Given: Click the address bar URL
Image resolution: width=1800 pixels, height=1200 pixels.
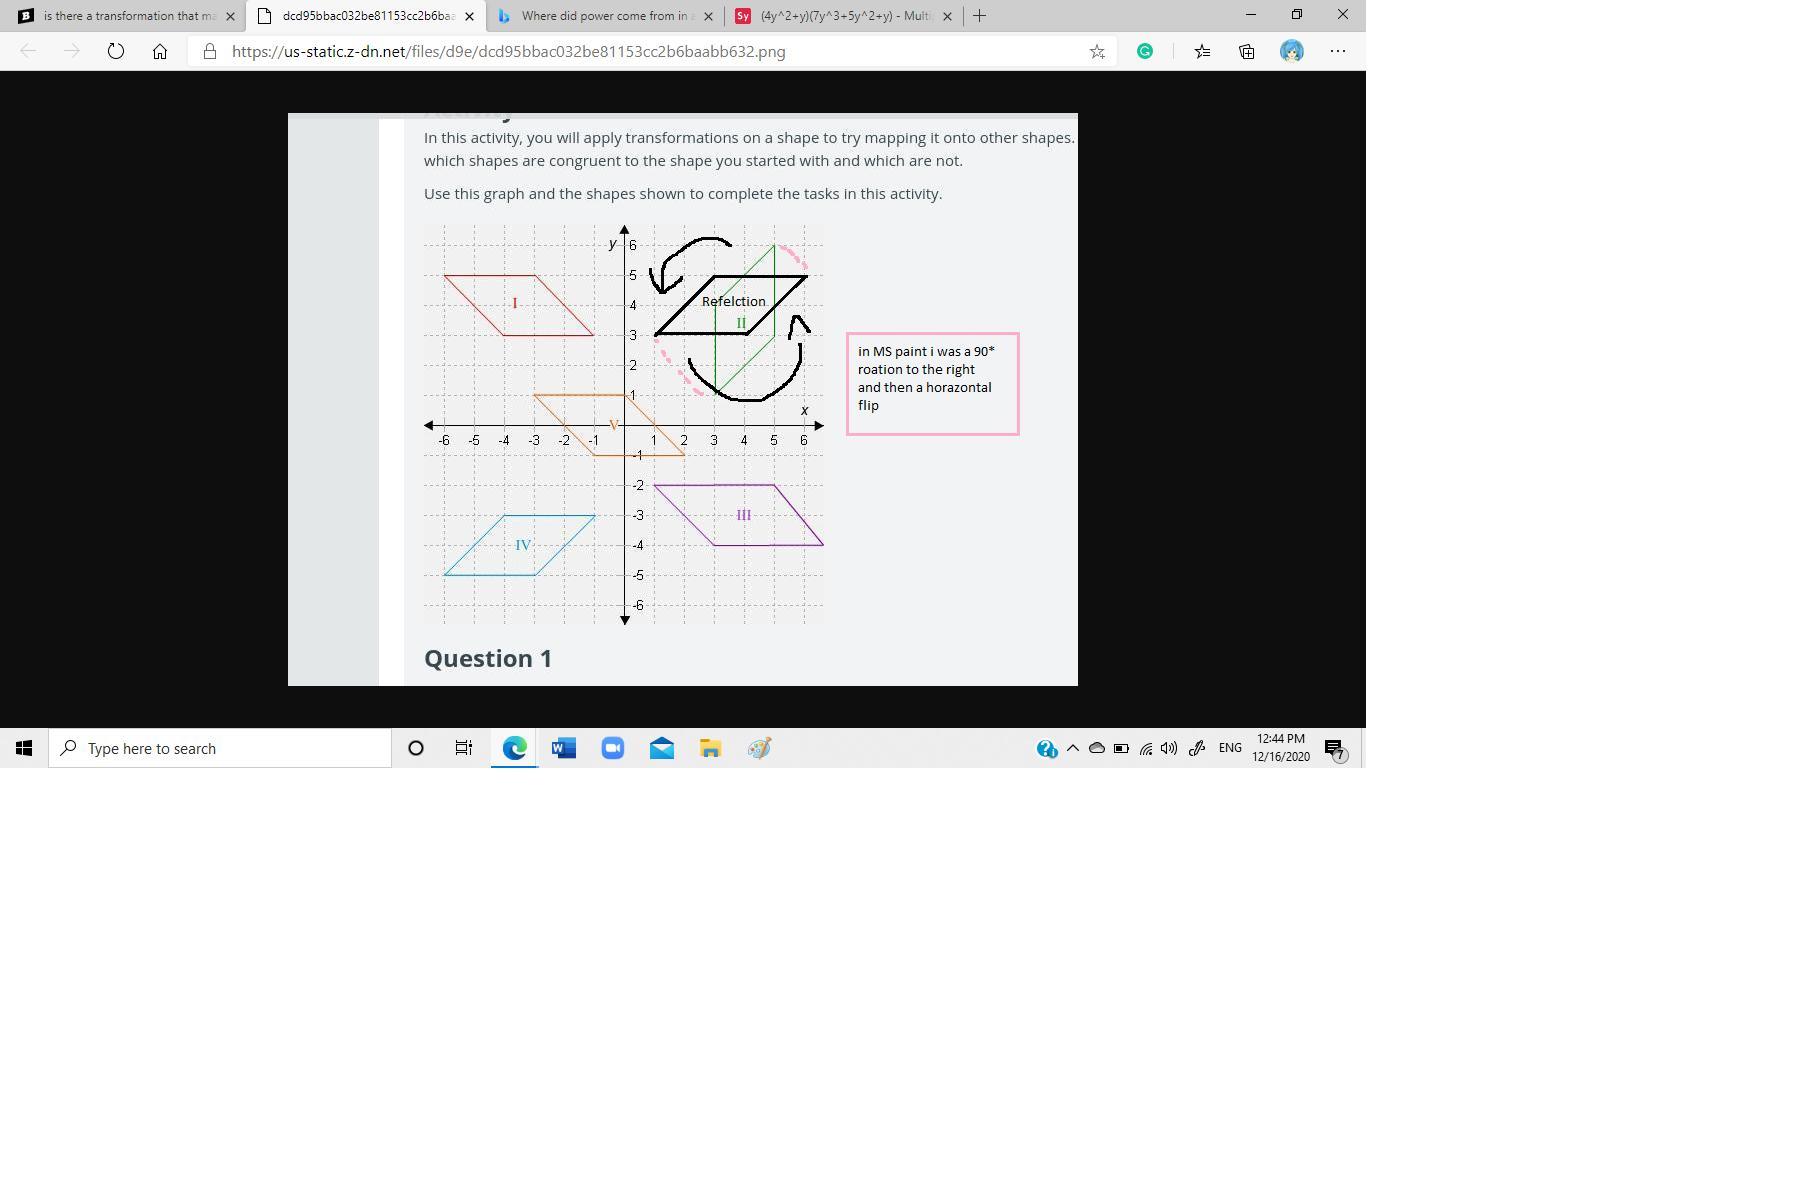Looking at the screenshot, I should click(508, 51).
